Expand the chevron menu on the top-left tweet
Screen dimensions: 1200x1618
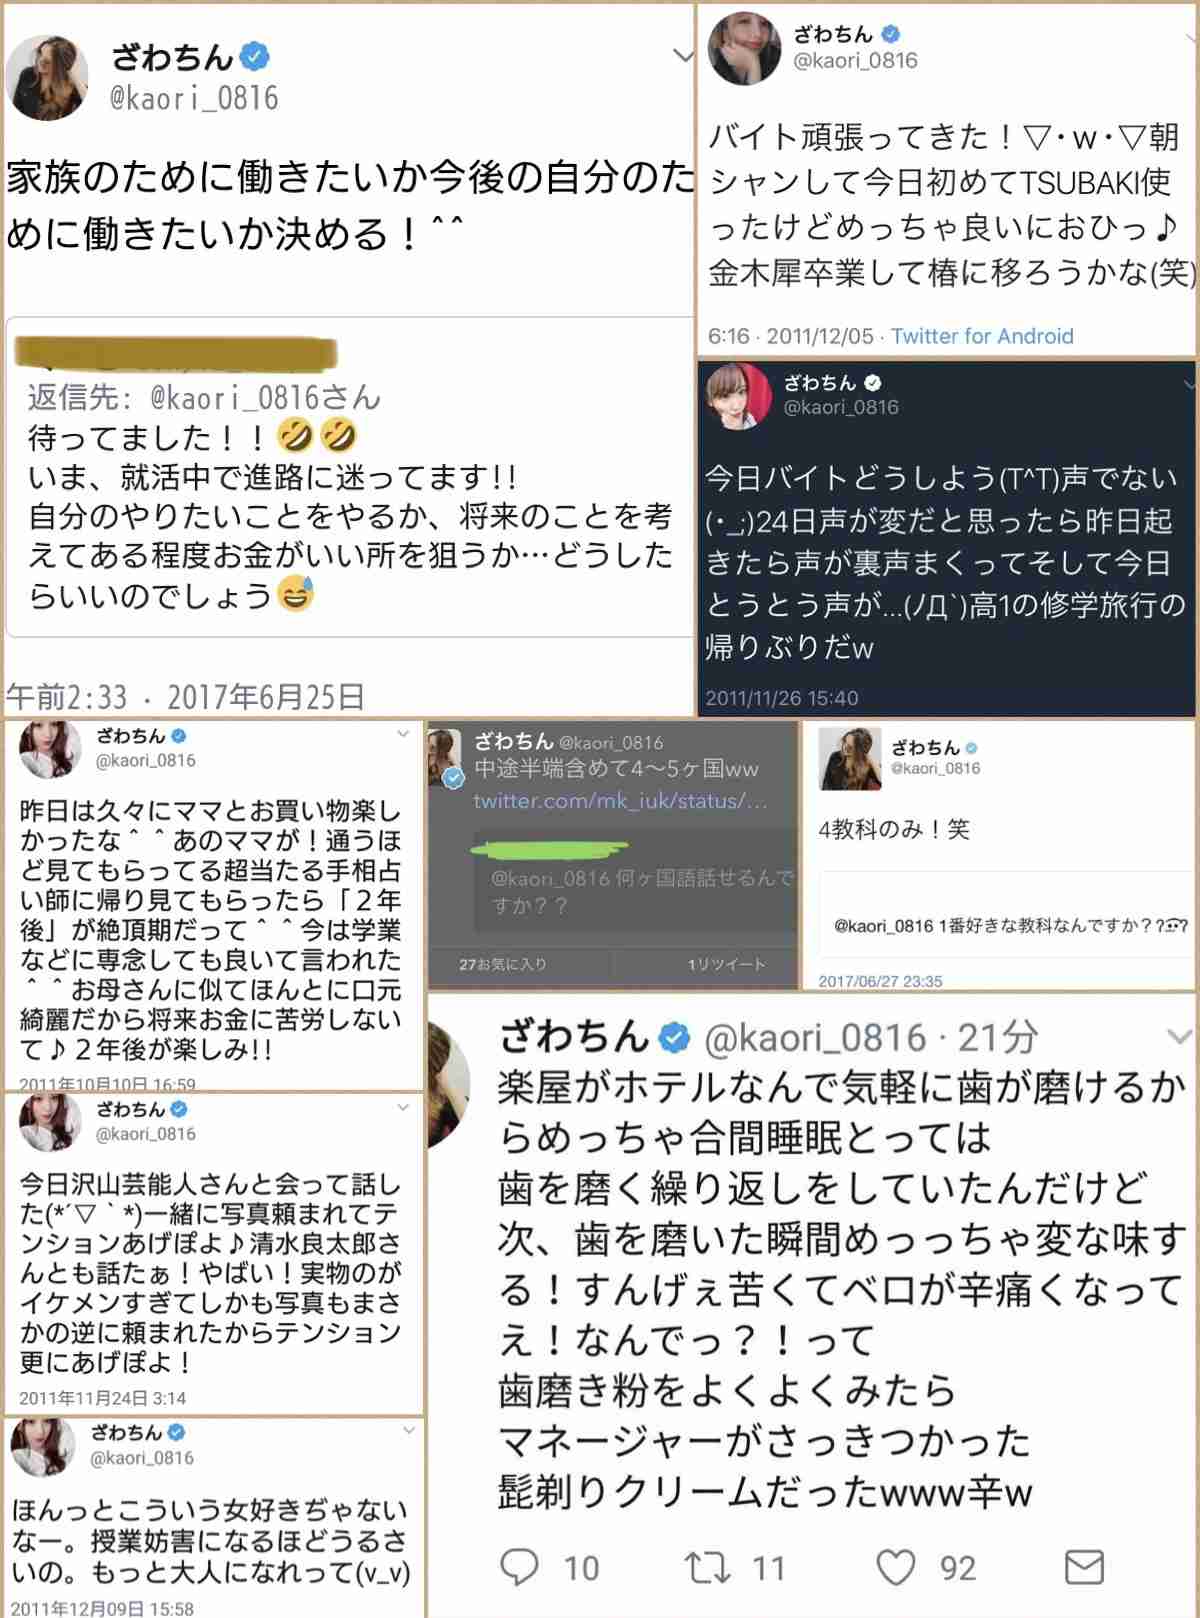pos(683,55)
